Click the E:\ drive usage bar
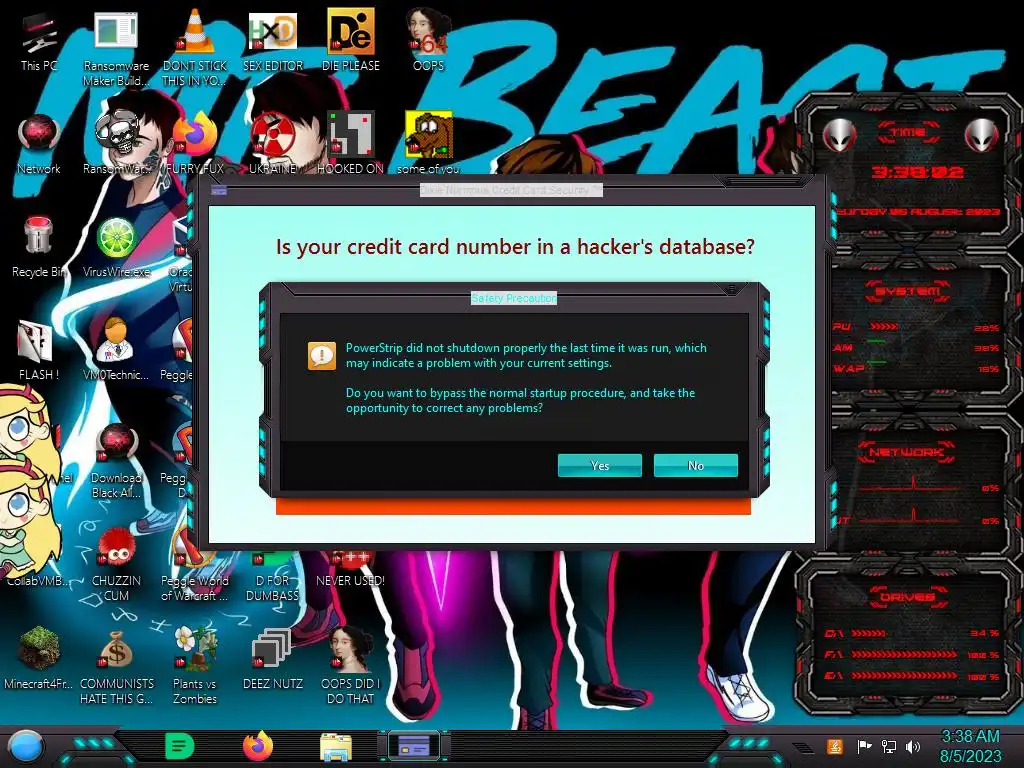The height and width of the screenshot is (768, 1024). (x=904, y=675)
